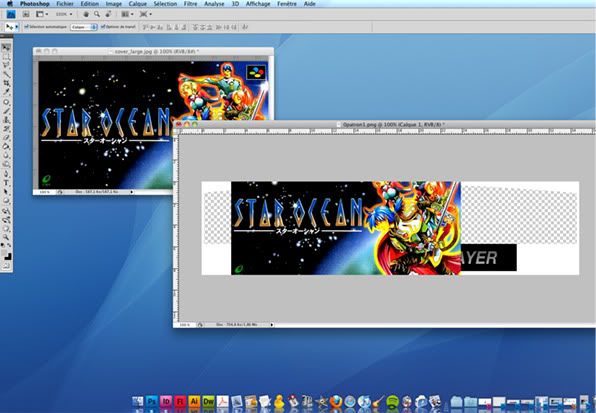Open the Calque menu
596x413 pixels.
[138, 4]
